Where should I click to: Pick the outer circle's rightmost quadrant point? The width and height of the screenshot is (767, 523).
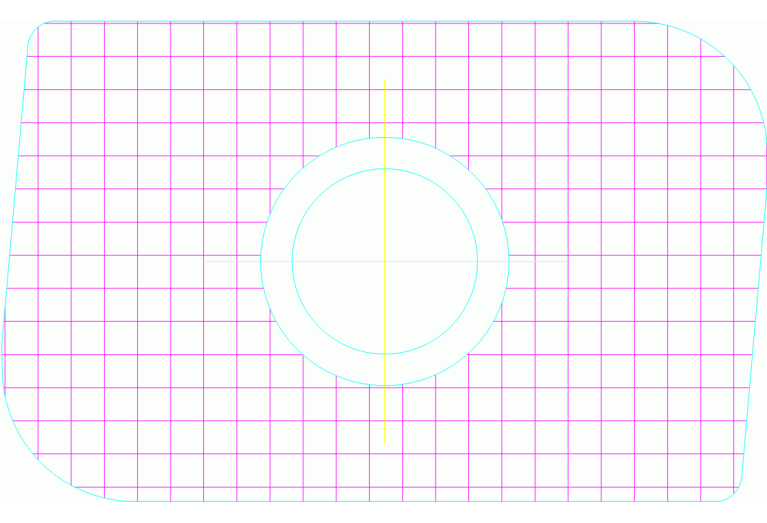click(510, 261)
